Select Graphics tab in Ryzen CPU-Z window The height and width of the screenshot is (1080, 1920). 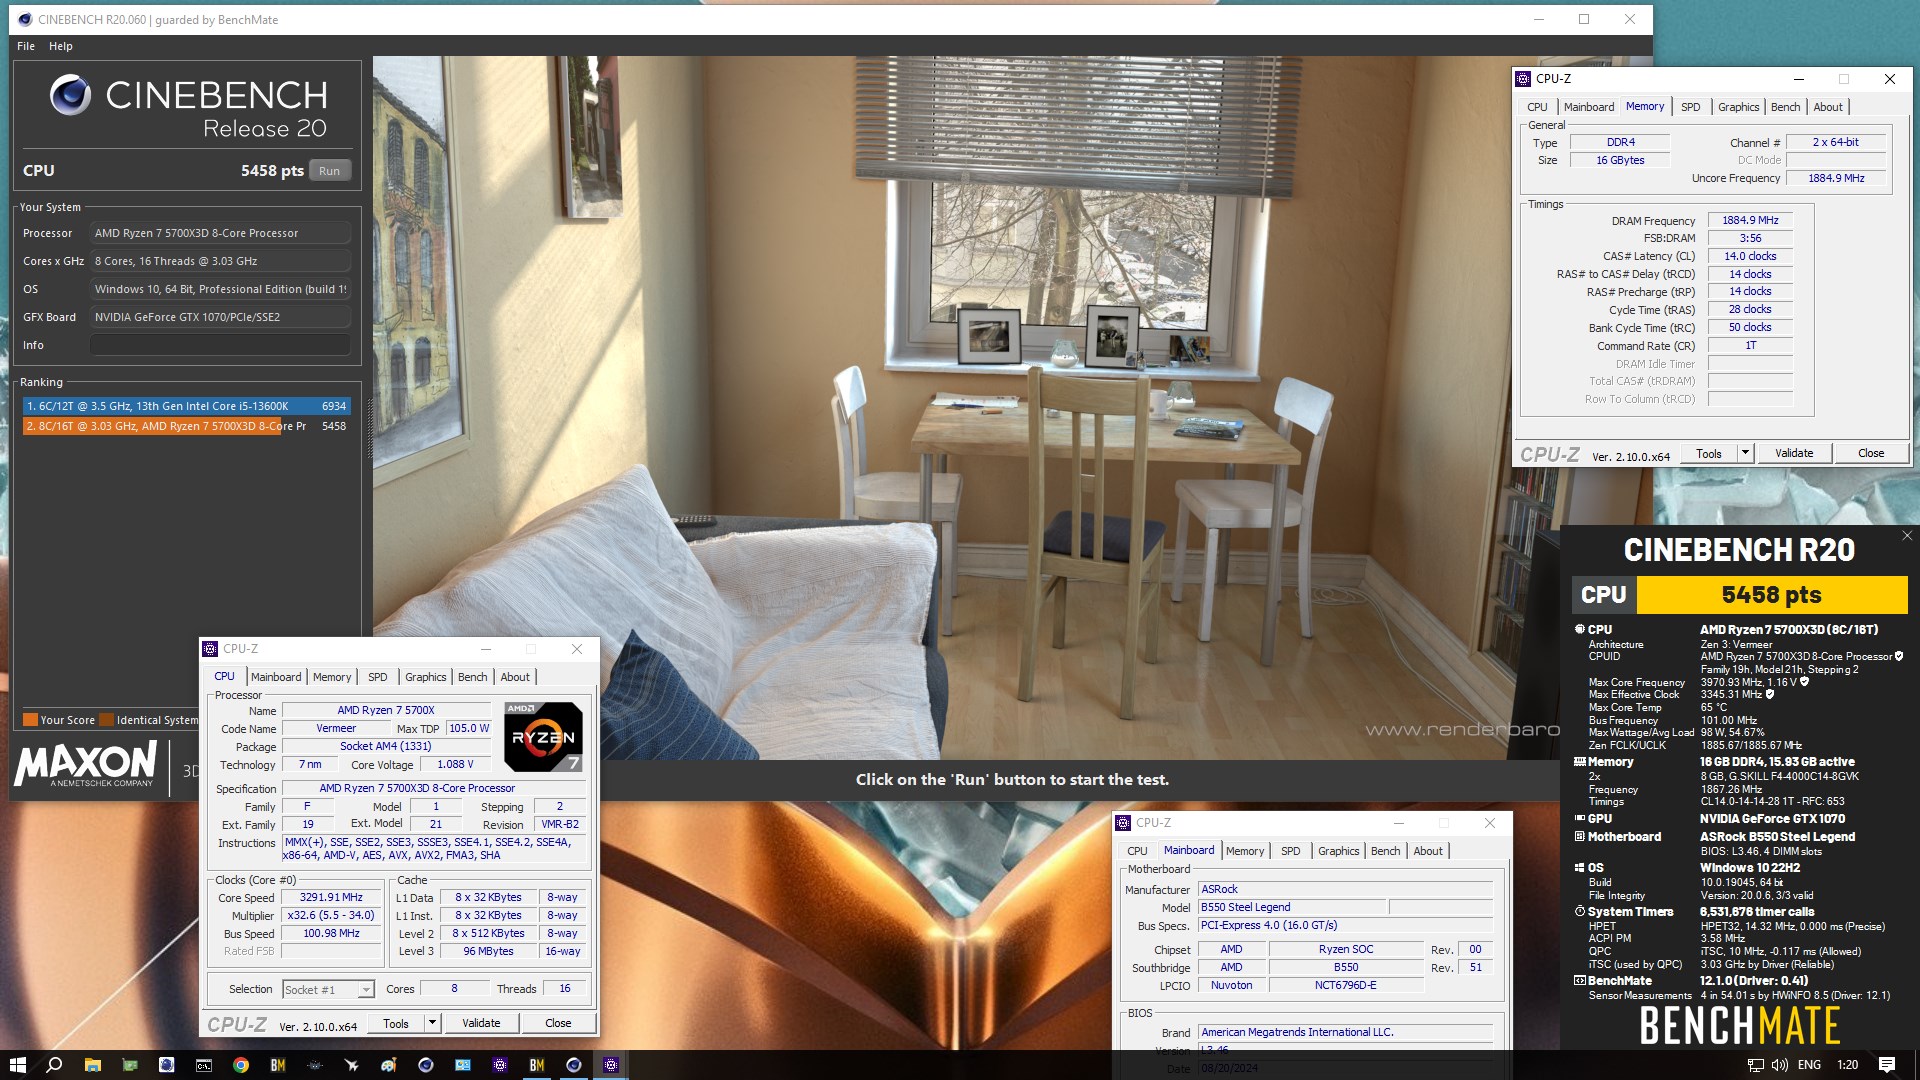pos(425,677)
